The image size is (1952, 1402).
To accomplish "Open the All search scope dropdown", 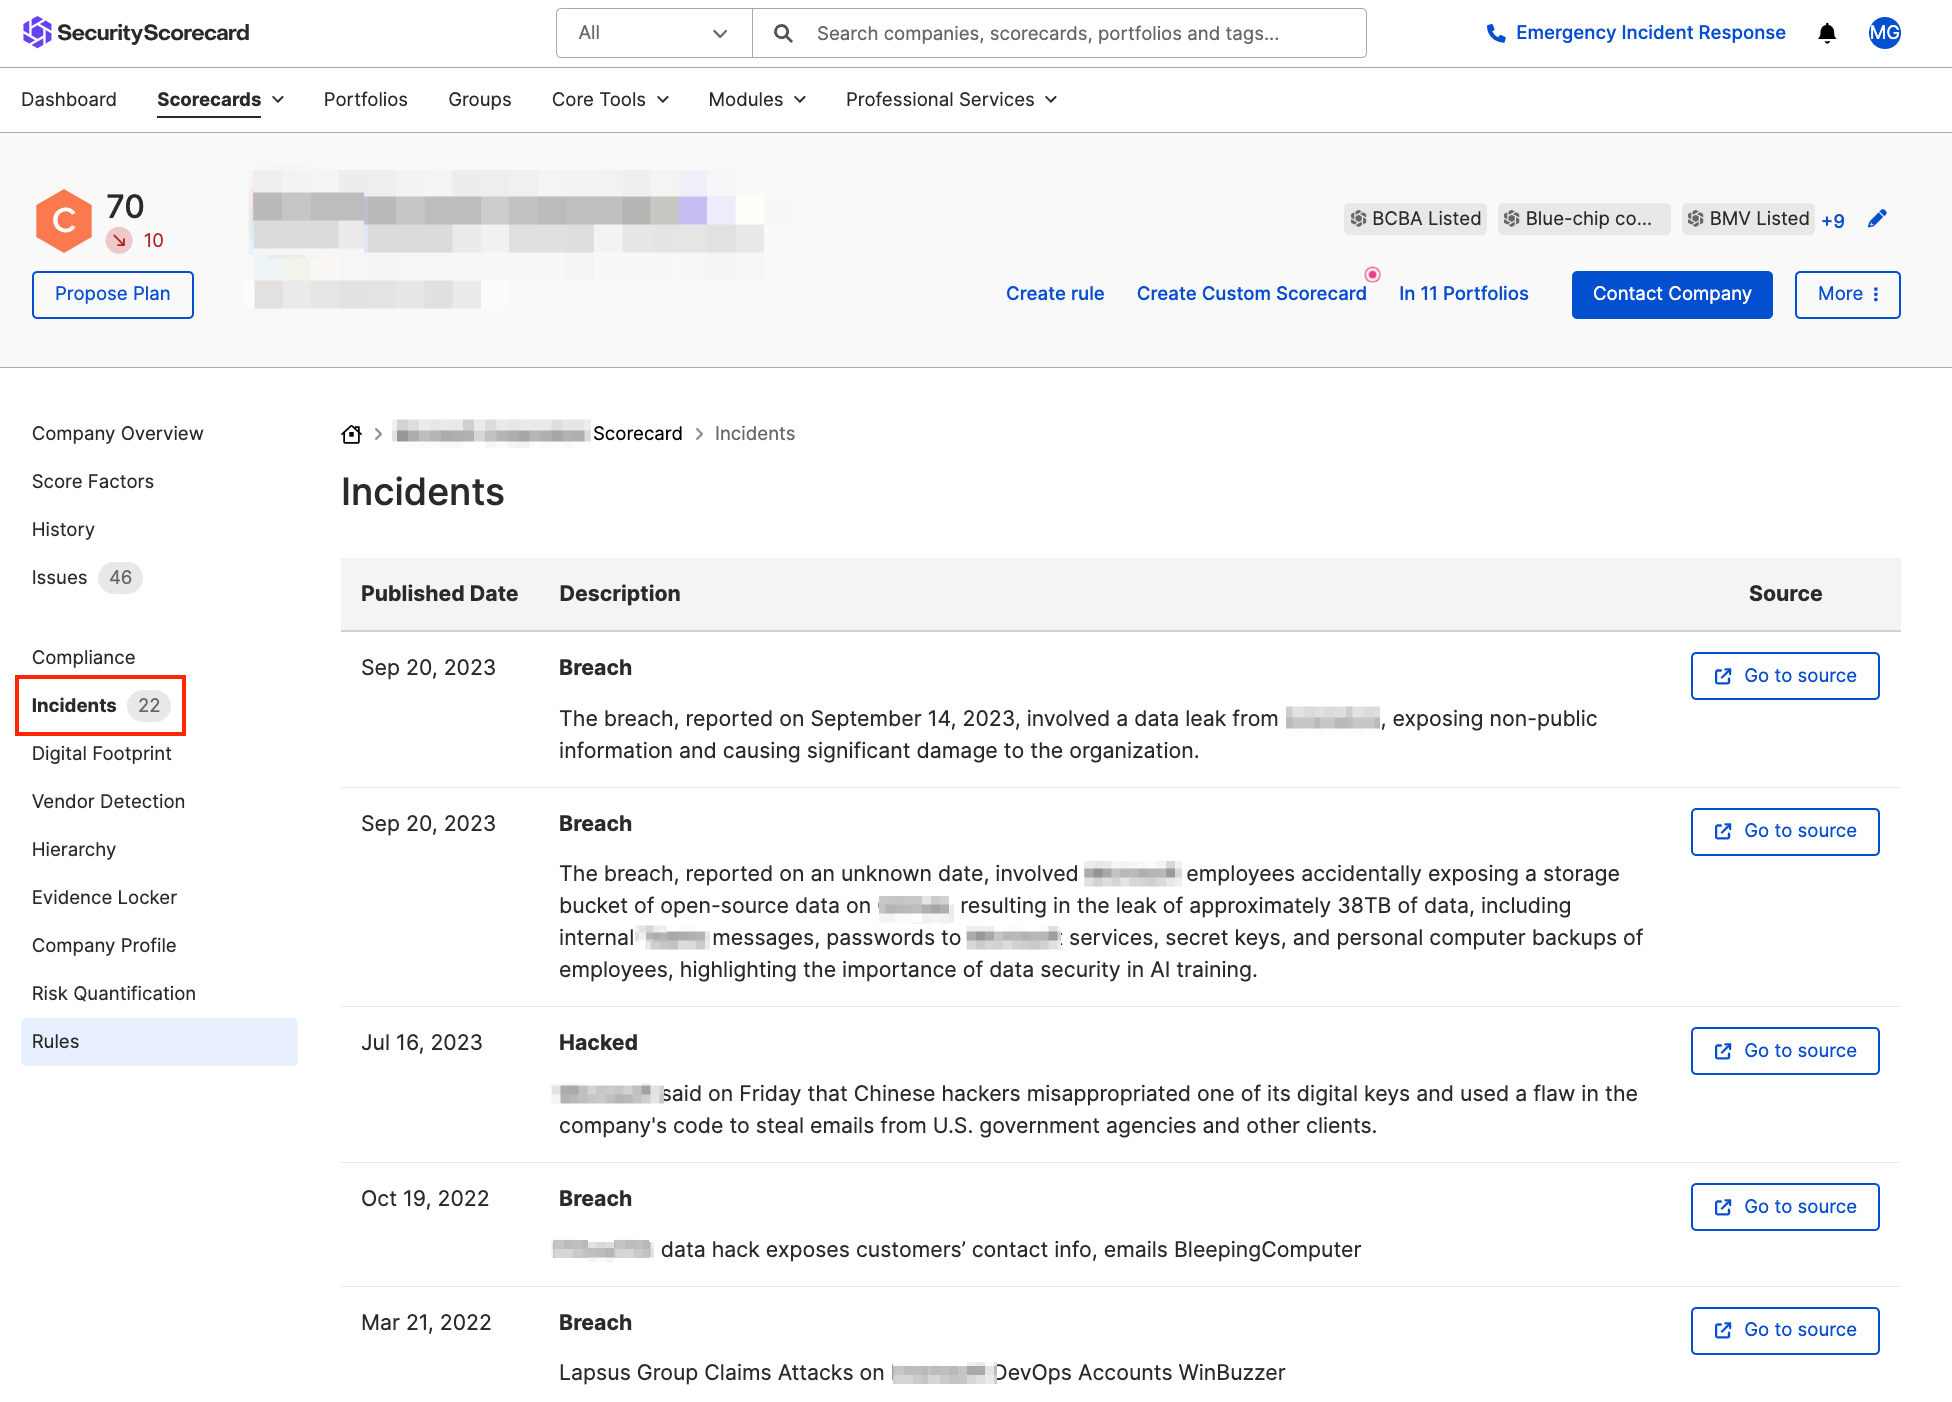I will coord(654,33).
